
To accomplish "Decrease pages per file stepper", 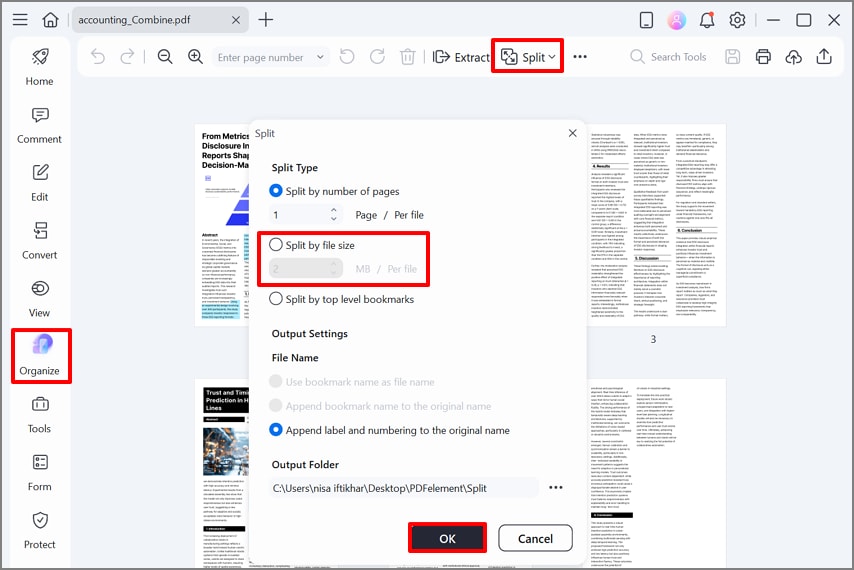I will point(334,219).
